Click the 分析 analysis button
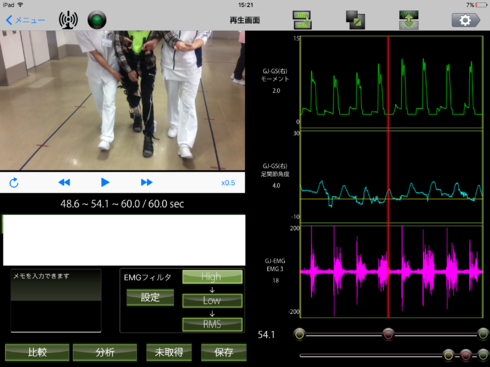 tap(105, 352)
